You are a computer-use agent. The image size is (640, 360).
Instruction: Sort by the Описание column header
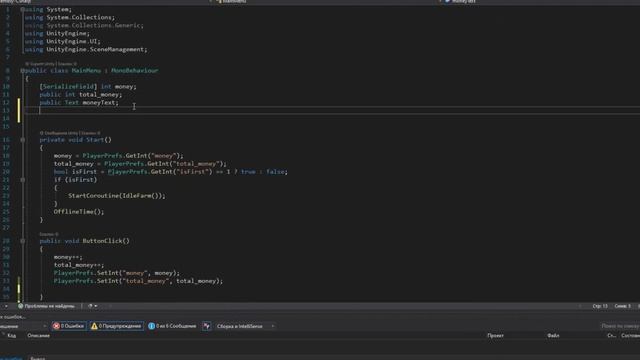tap(38, 336)
